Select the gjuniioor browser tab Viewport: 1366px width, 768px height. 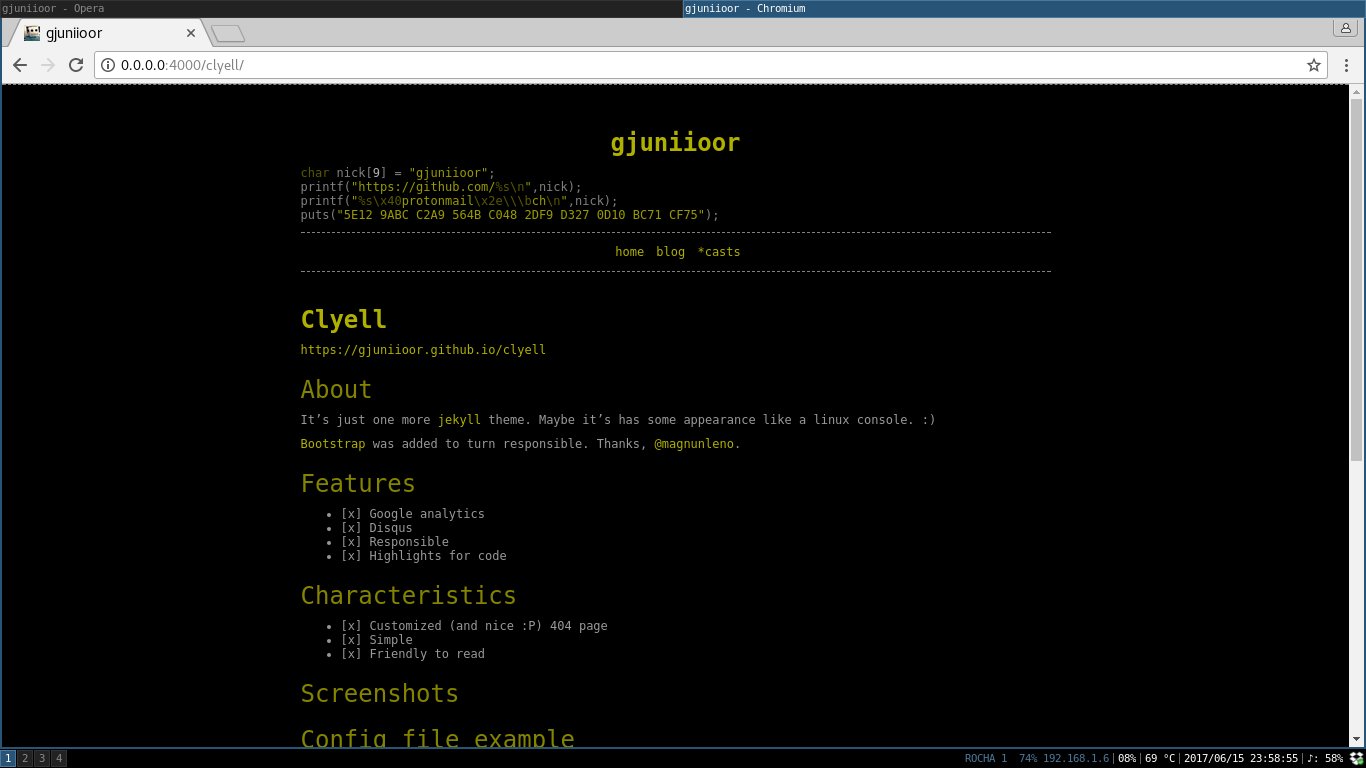pyautogui.click(x=110, y=32)
